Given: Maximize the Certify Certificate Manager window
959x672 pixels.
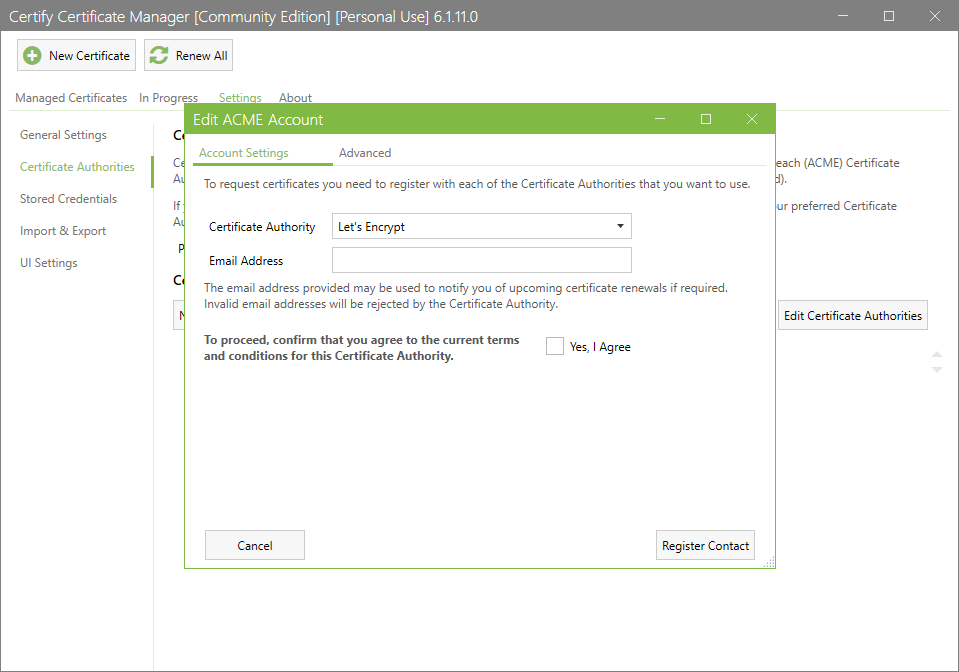Looking at the screenshot, I should click(889, 16).
